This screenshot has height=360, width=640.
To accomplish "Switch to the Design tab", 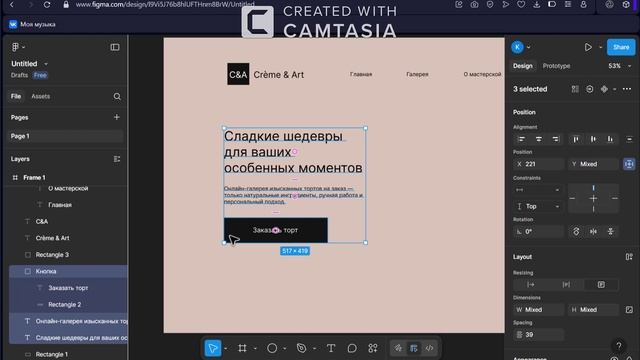I will (523, 66).
